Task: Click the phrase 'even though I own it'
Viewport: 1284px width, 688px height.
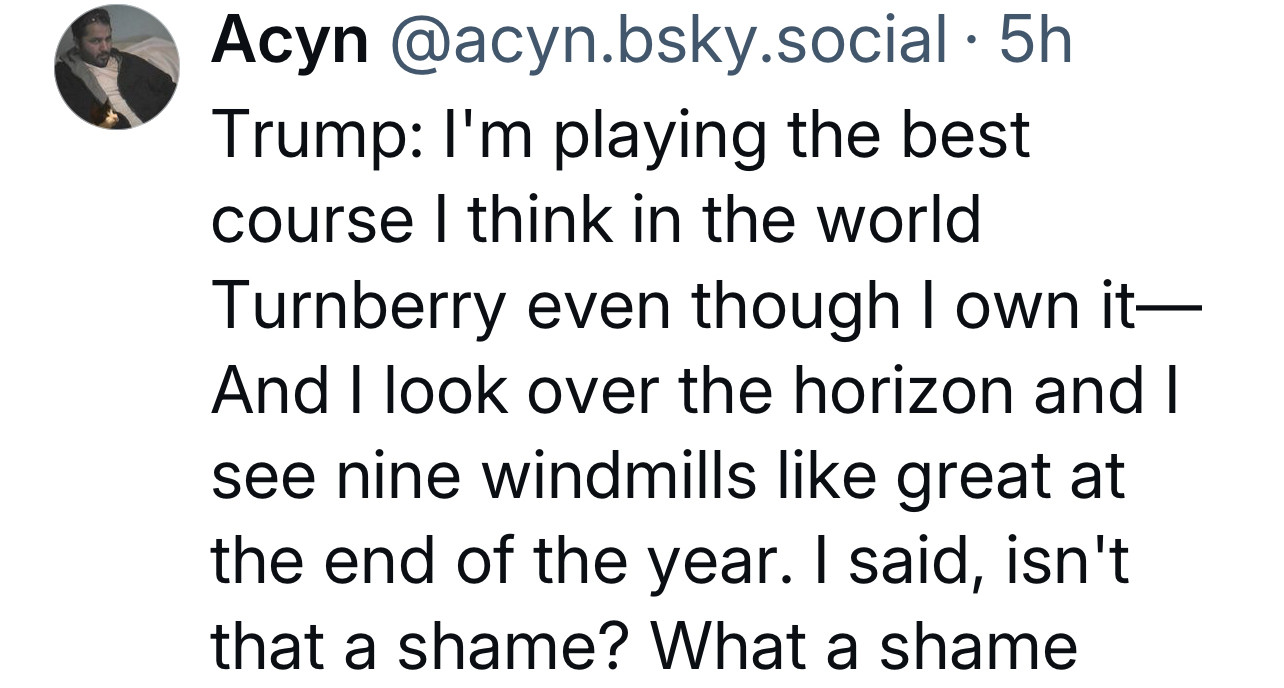Action: [x=823, y=306]
